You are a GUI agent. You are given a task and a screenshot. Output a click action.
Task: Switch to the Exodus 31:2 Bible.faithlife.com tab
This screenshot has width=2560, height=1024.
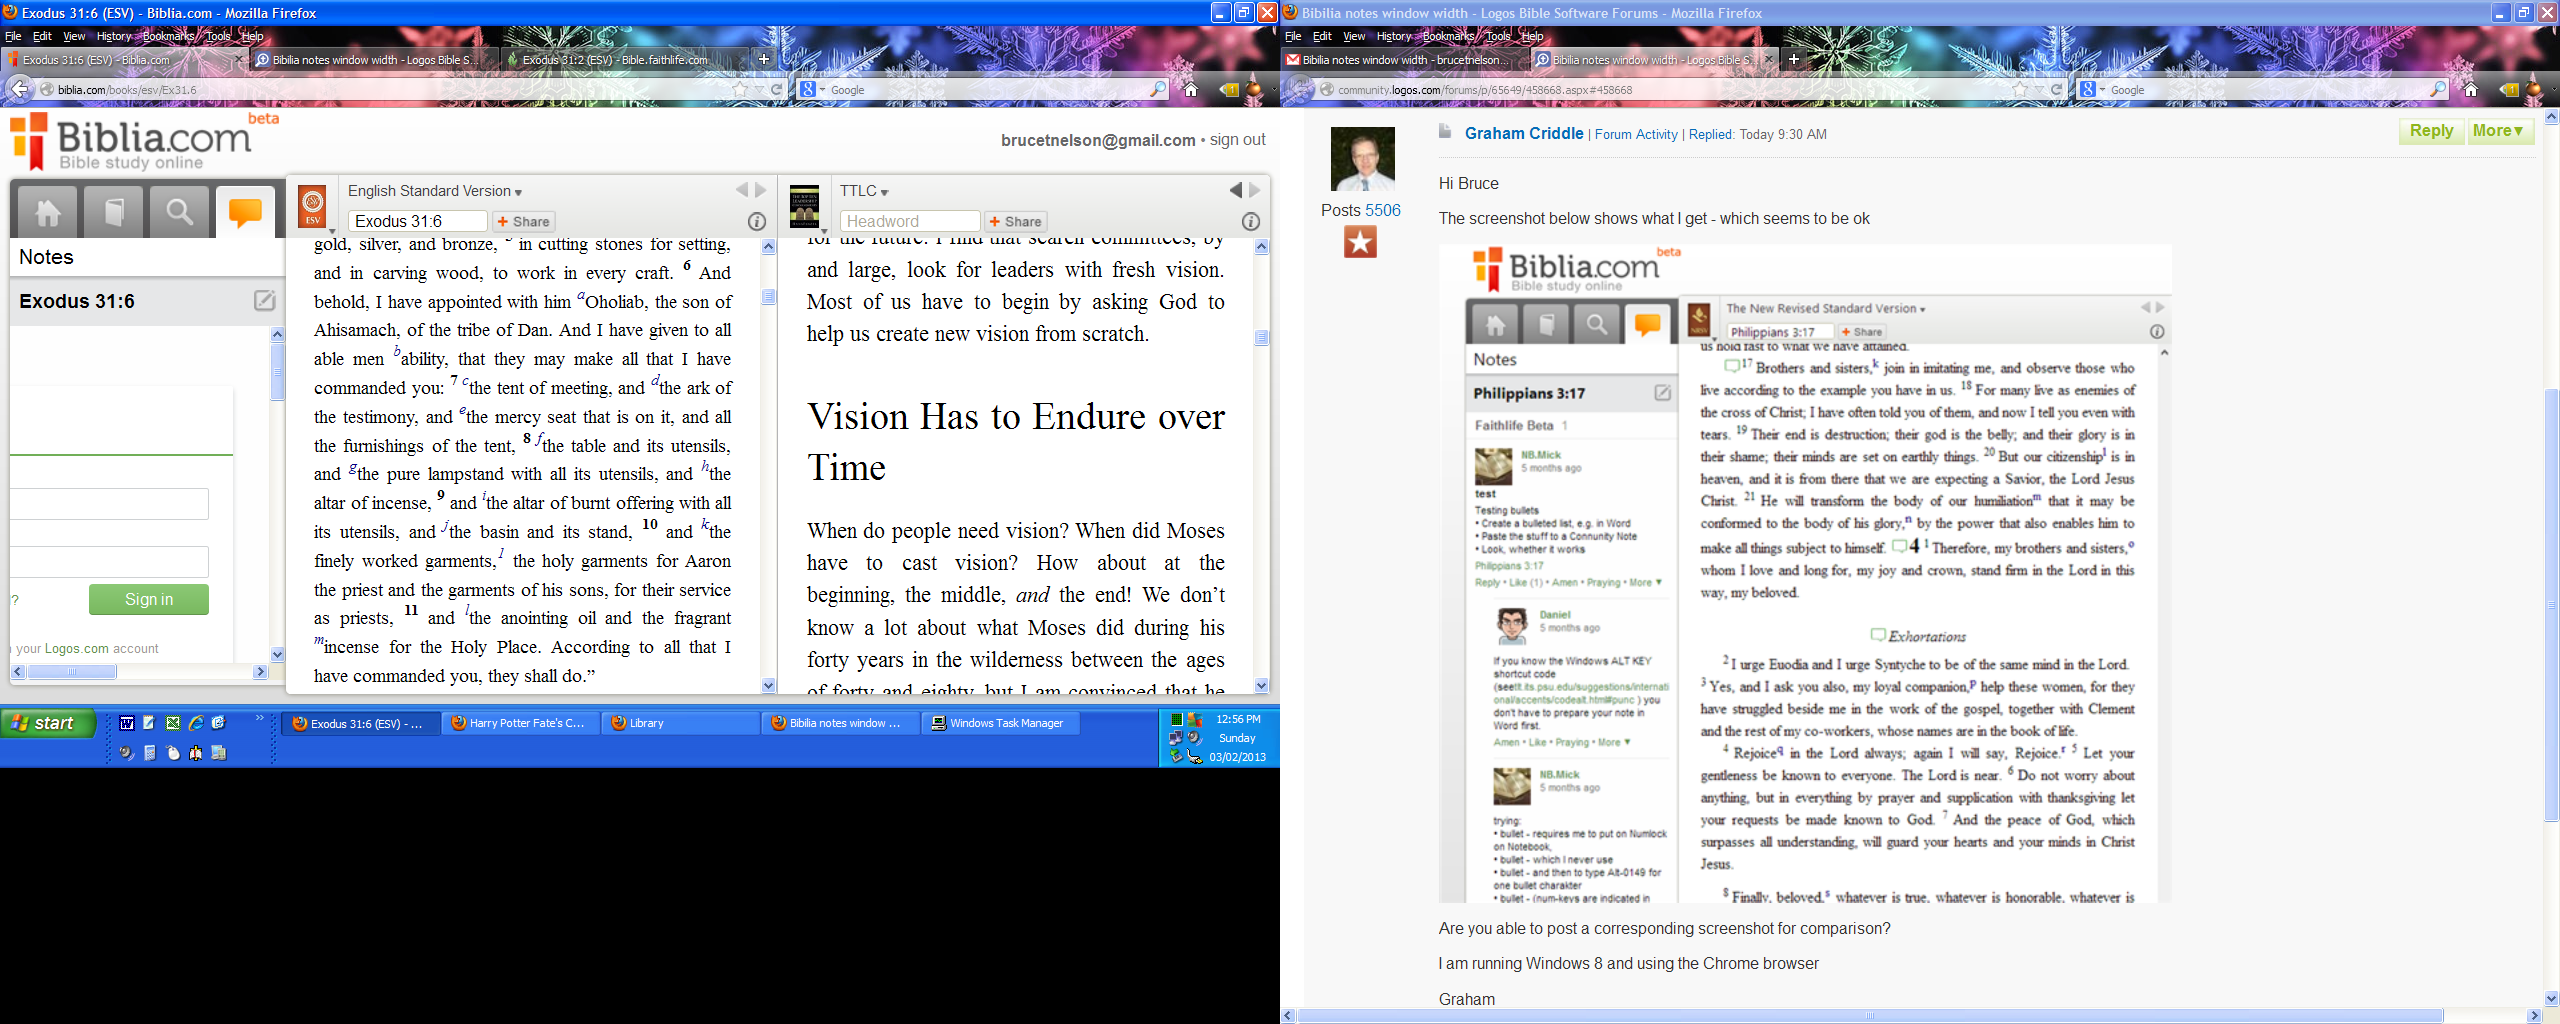coord(624,59)
